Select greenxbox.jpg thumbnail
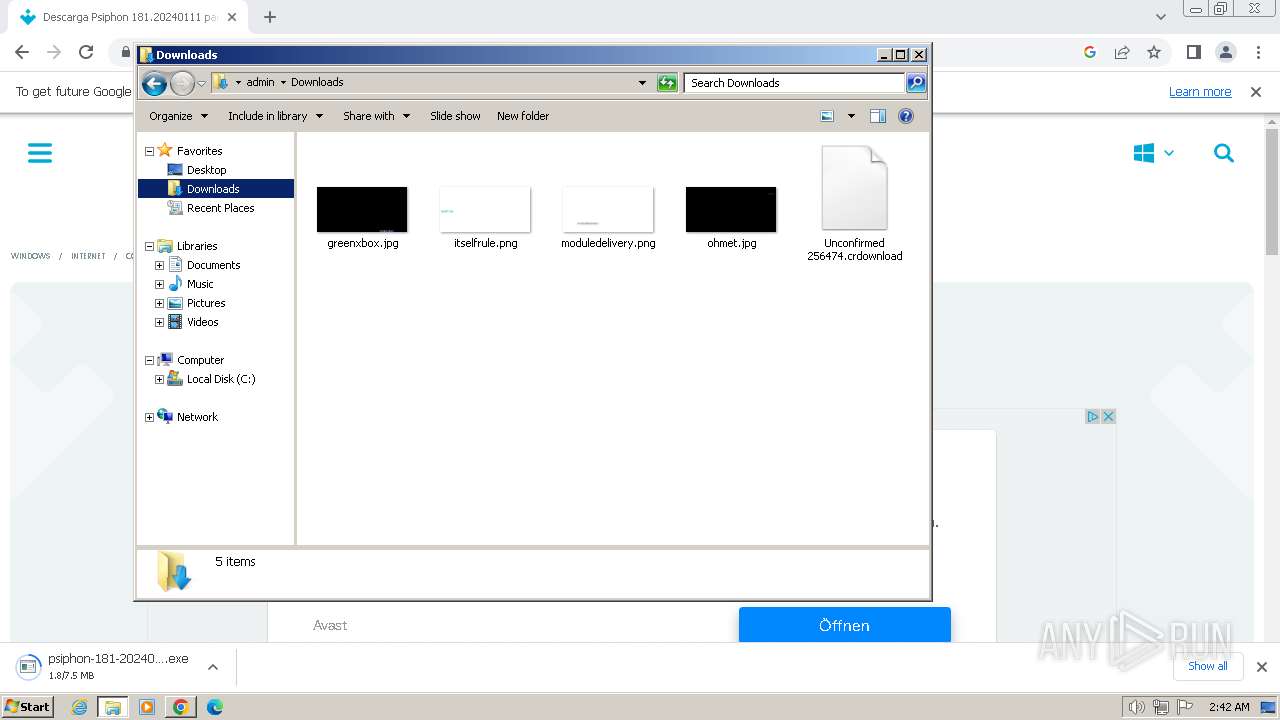 (x=362, y=209)
